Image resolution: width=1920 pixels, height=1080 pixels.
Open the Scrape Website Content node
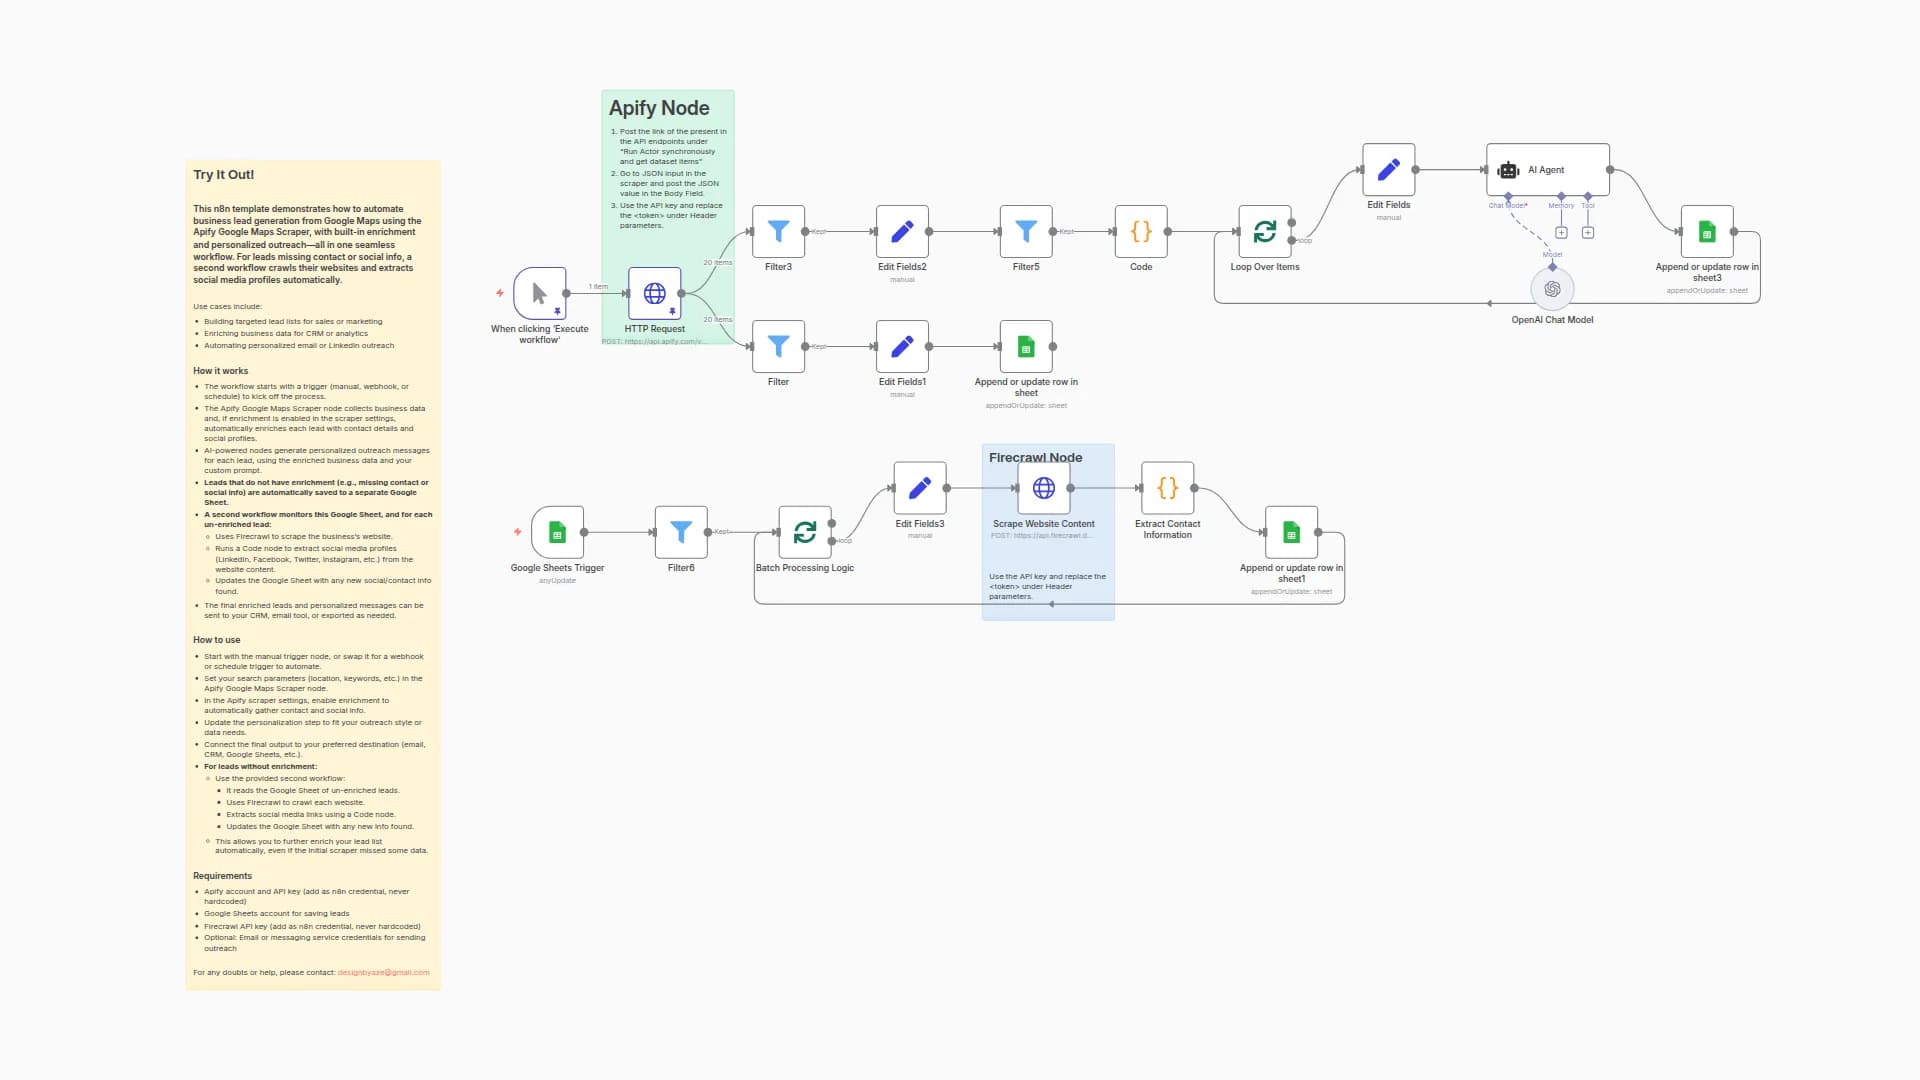click(1044, 489)
